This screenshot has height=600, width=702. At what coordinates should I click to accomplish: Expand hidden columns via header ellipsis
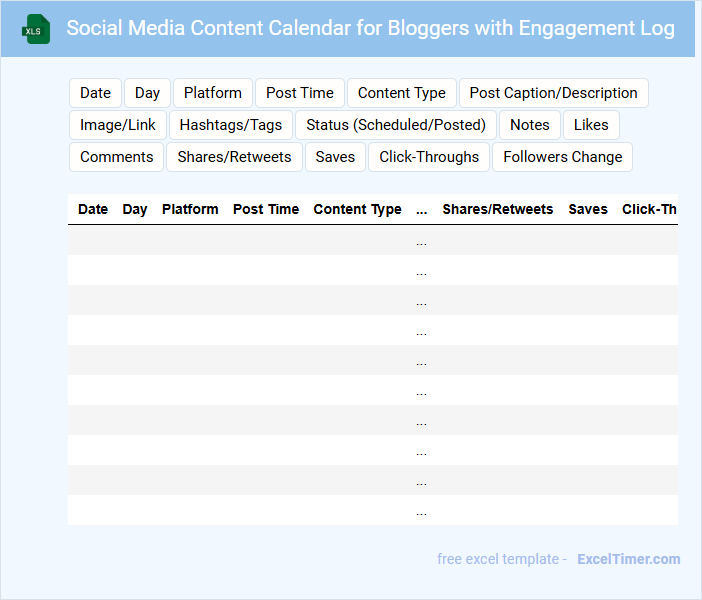(421, 209)
